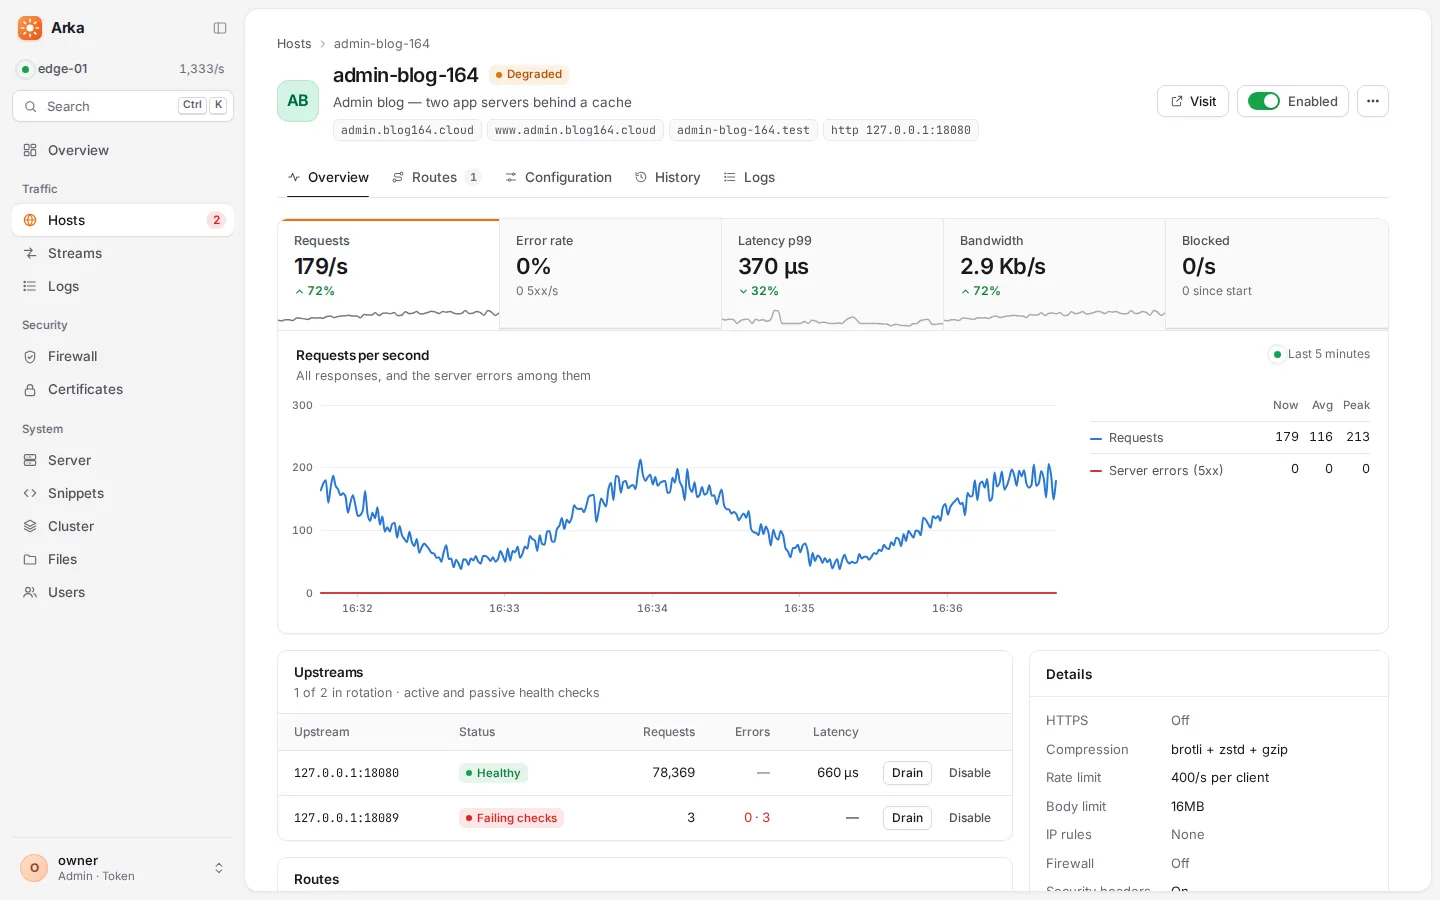Click the Degraded status badge
The height and width of the screenshot is (900, 1440).
[x=529, y=74]
